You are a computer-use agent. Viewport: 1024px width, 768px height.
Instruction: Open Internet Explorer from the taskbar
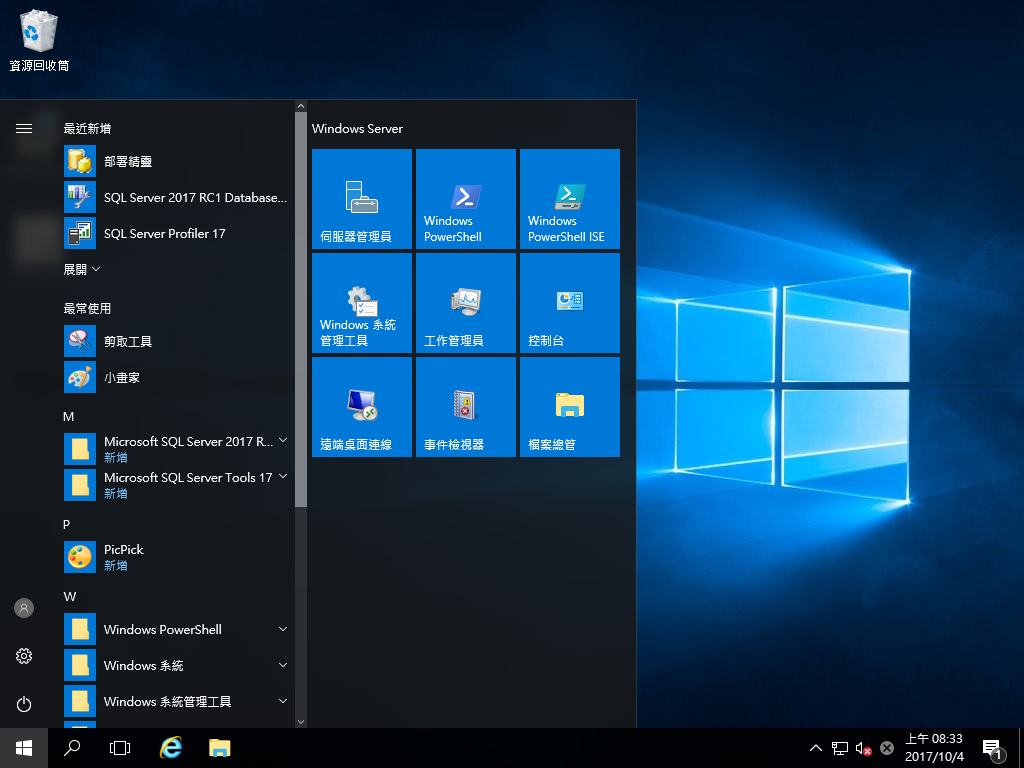coord(170,747)
